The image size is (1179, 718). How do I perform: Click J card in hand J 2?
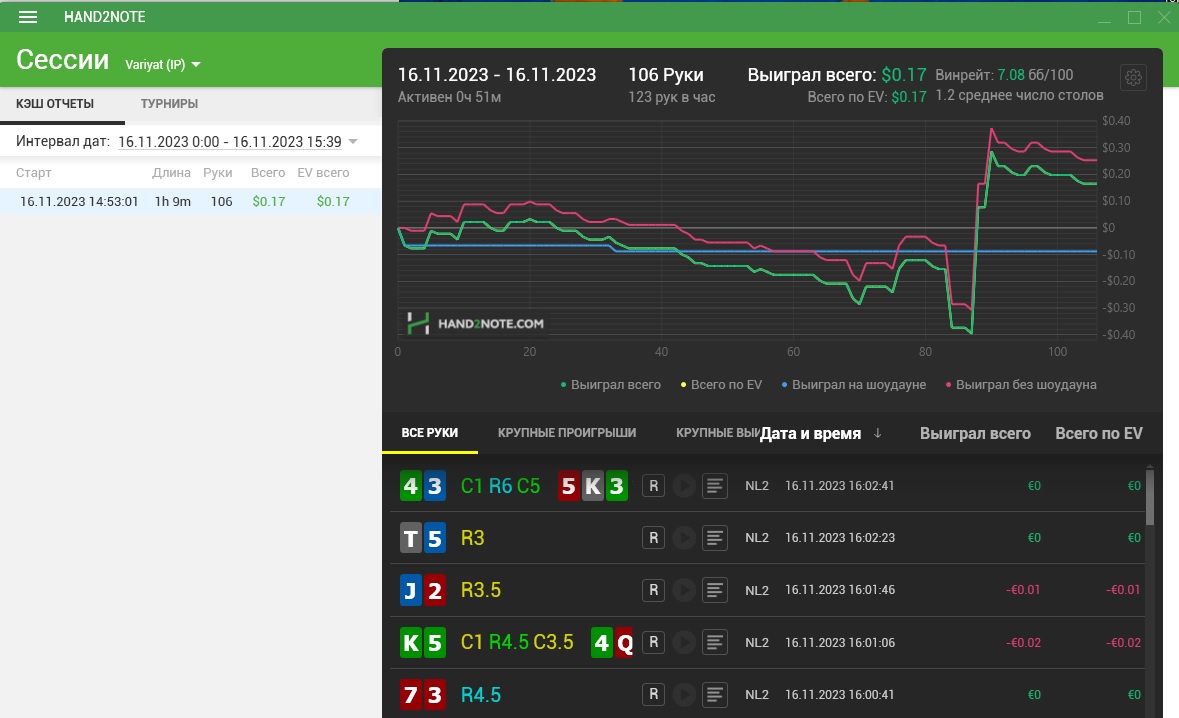tap(411, 590)
